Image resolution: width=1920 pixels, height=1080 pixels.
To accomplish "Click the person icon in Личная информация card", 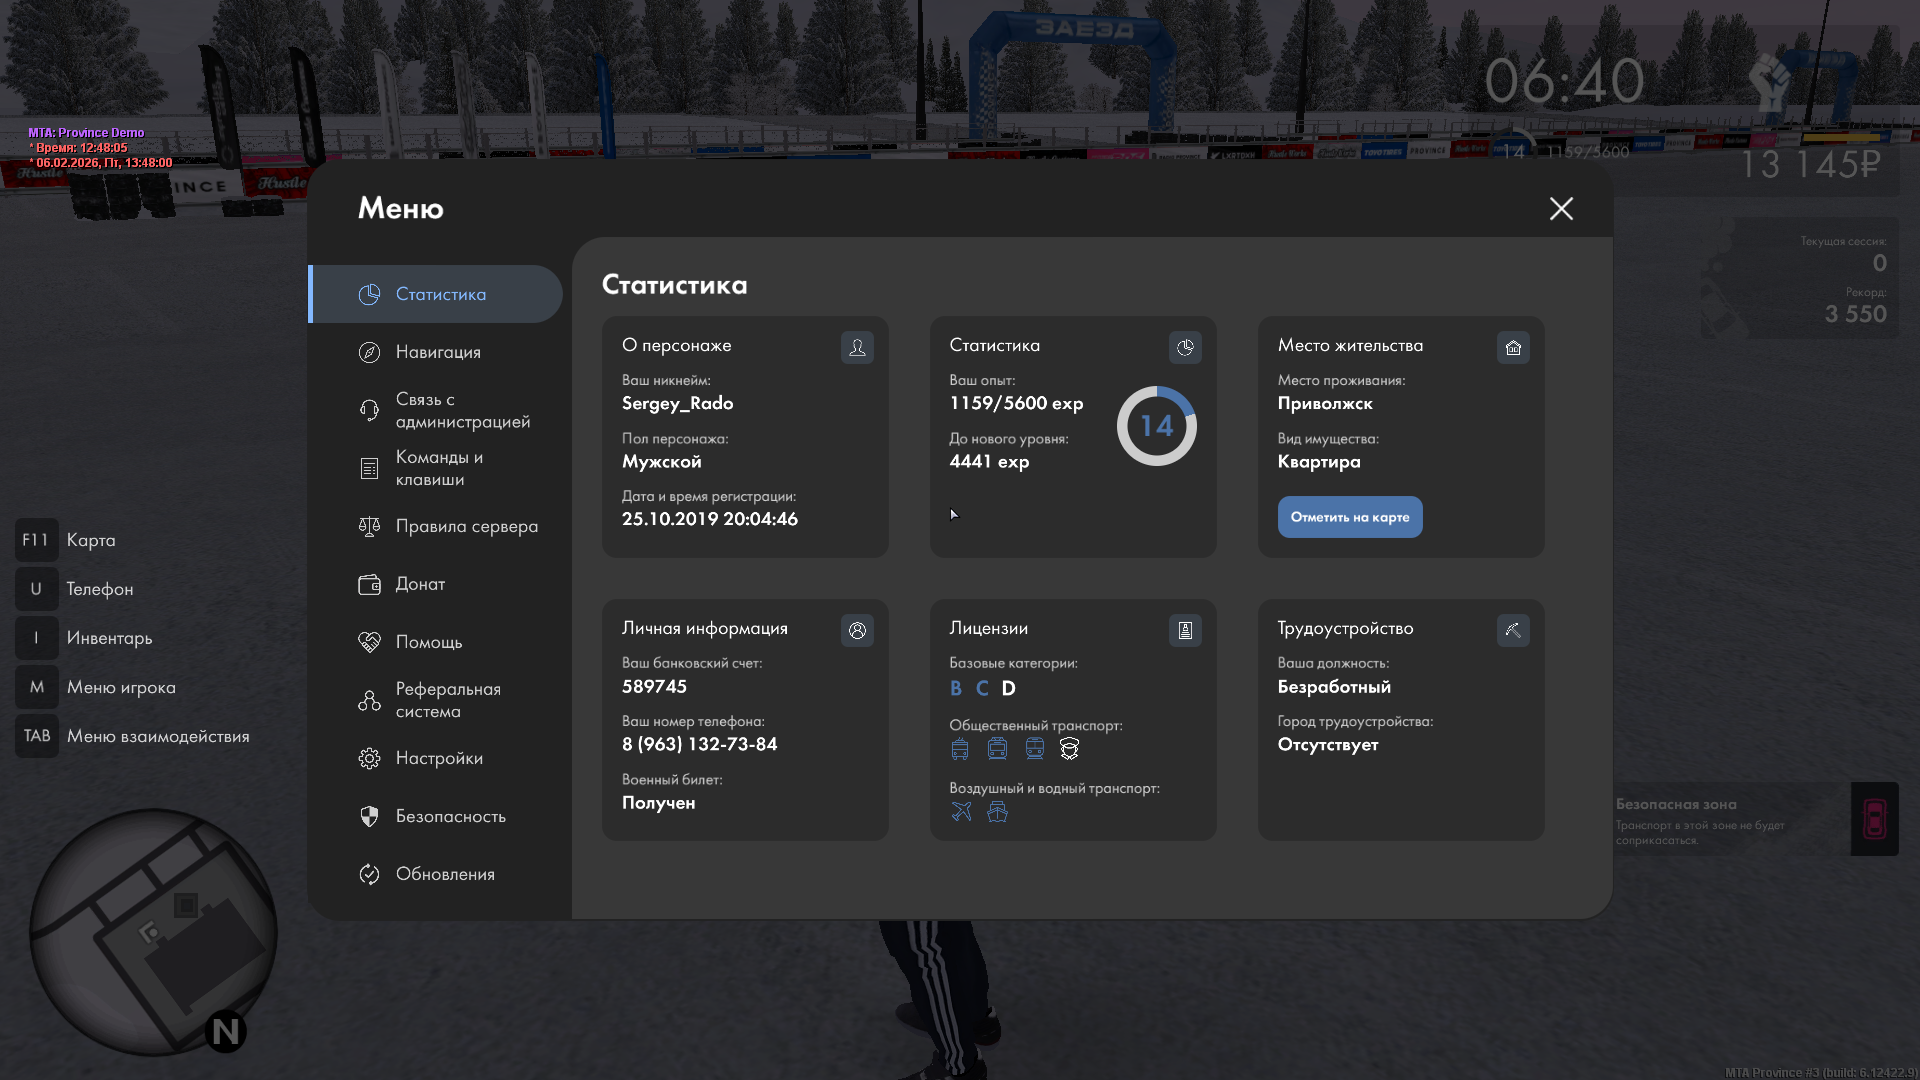I will coord(857,630).
